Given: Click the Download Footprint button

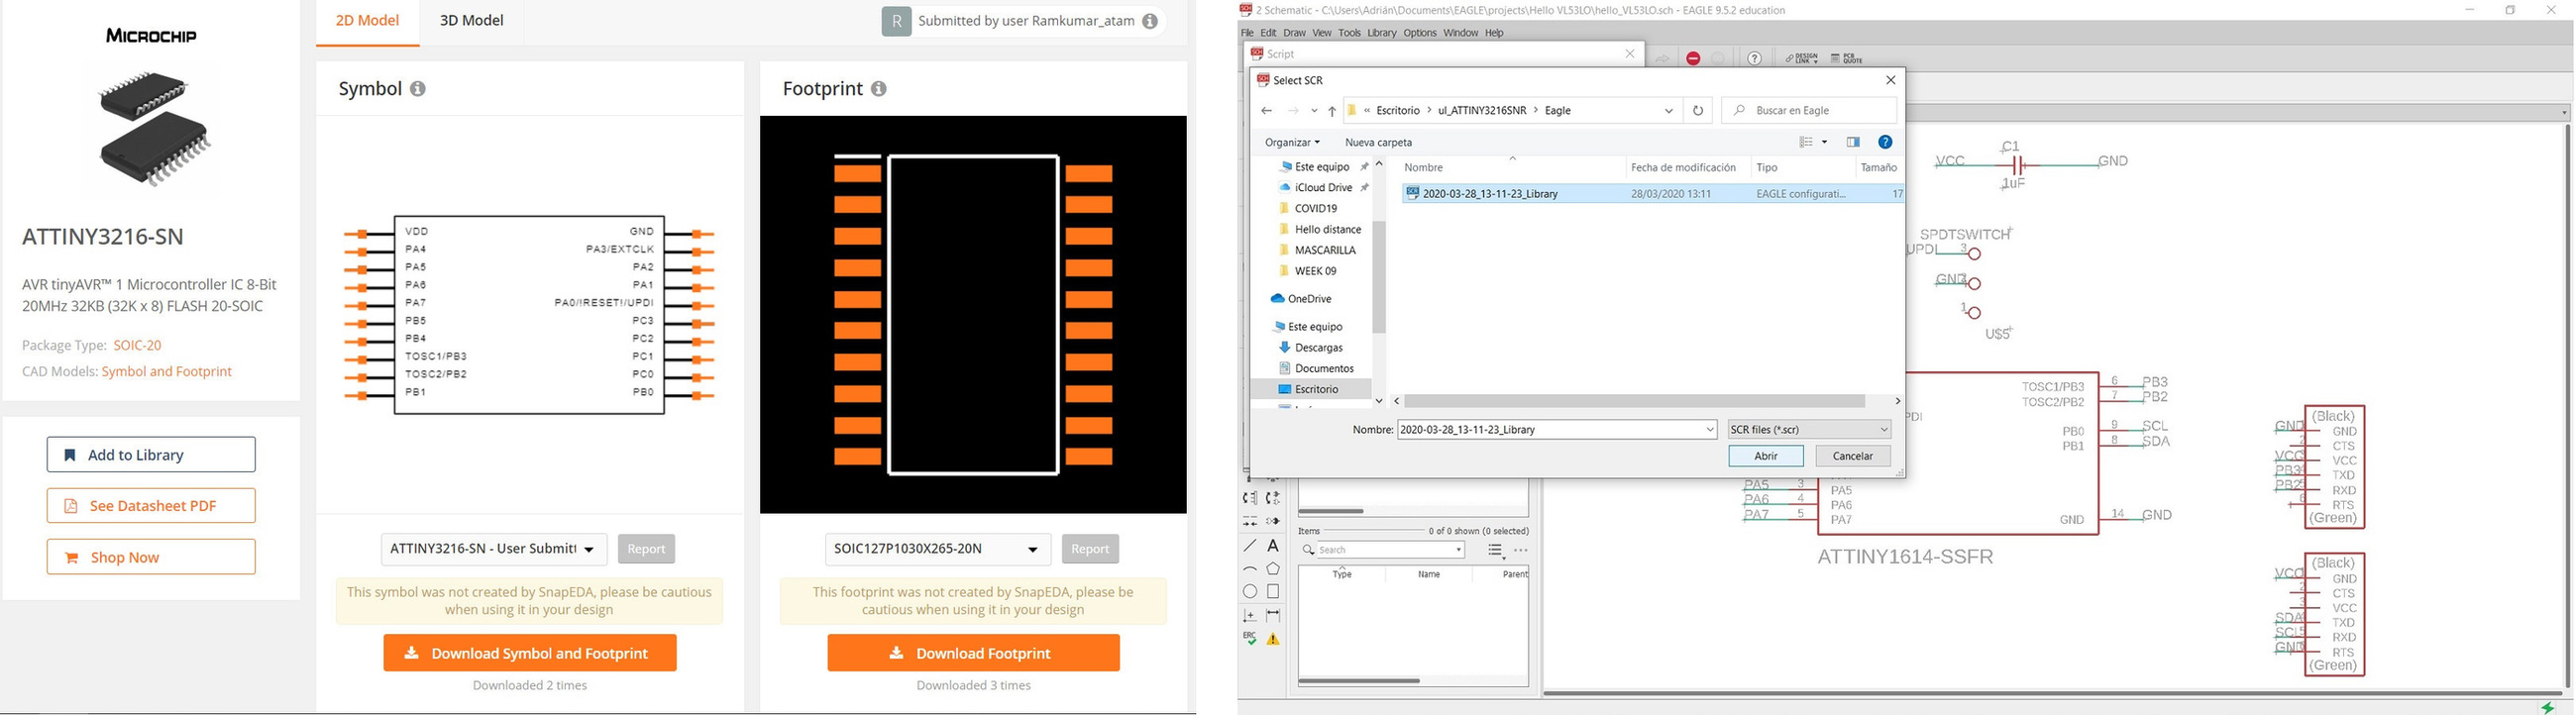Looking at the screenshot, I should coord(974,653).
